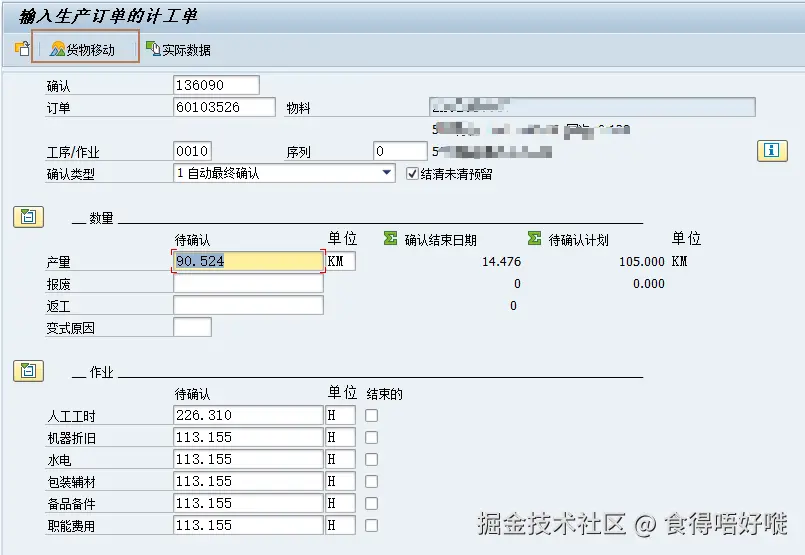Screen dimensions: 805x555
Task: Open 实际数据 actual data
Action: (x=178, y=49)
